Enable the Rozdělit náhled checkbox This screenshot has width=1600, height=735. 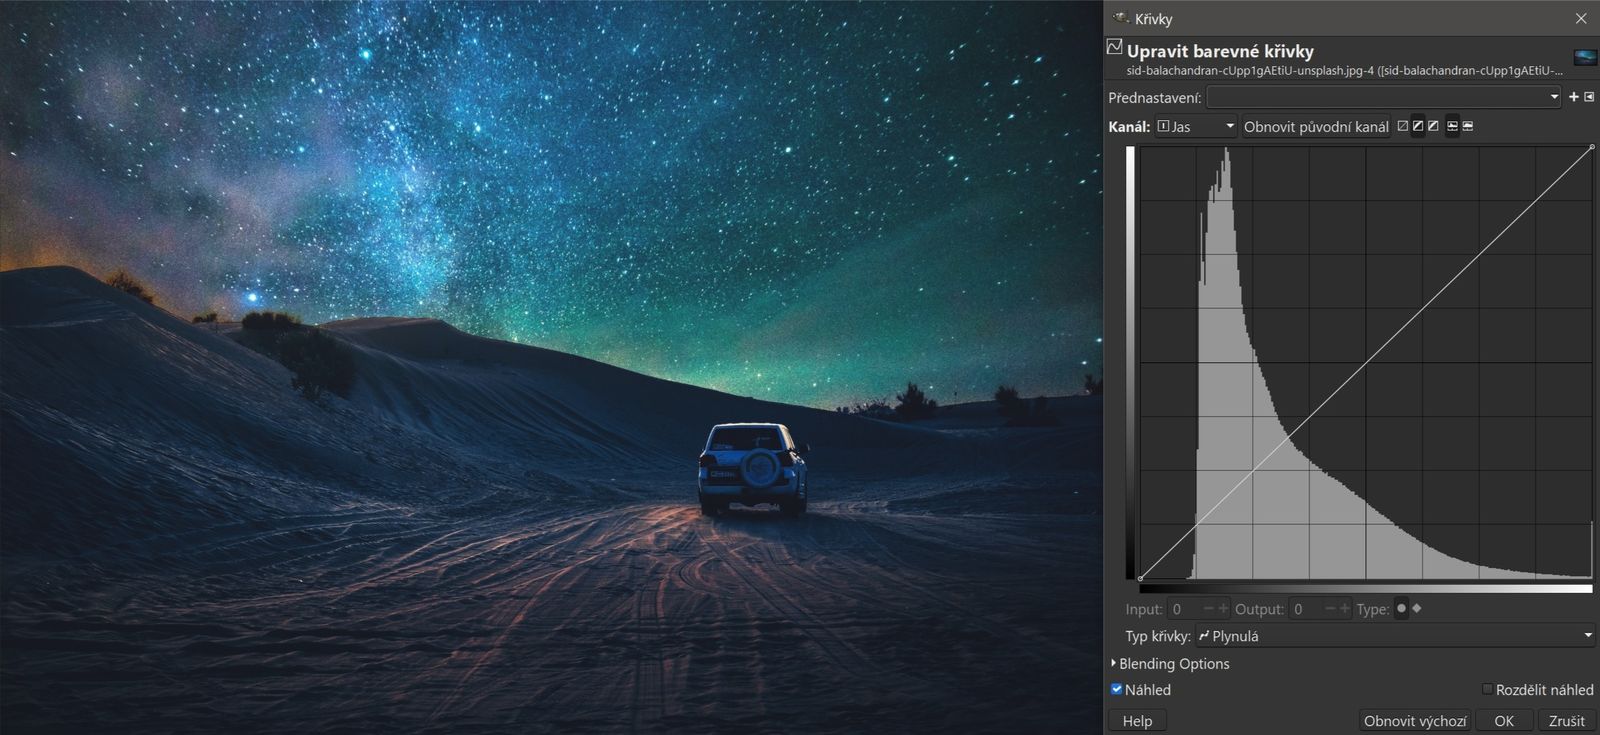pyautogui.click(x=1487, y=689)
